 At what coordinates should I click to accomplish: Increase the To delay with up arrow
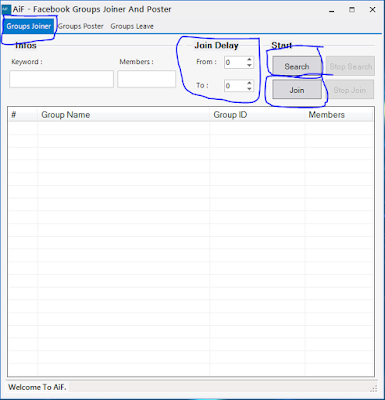coord(249,83)
